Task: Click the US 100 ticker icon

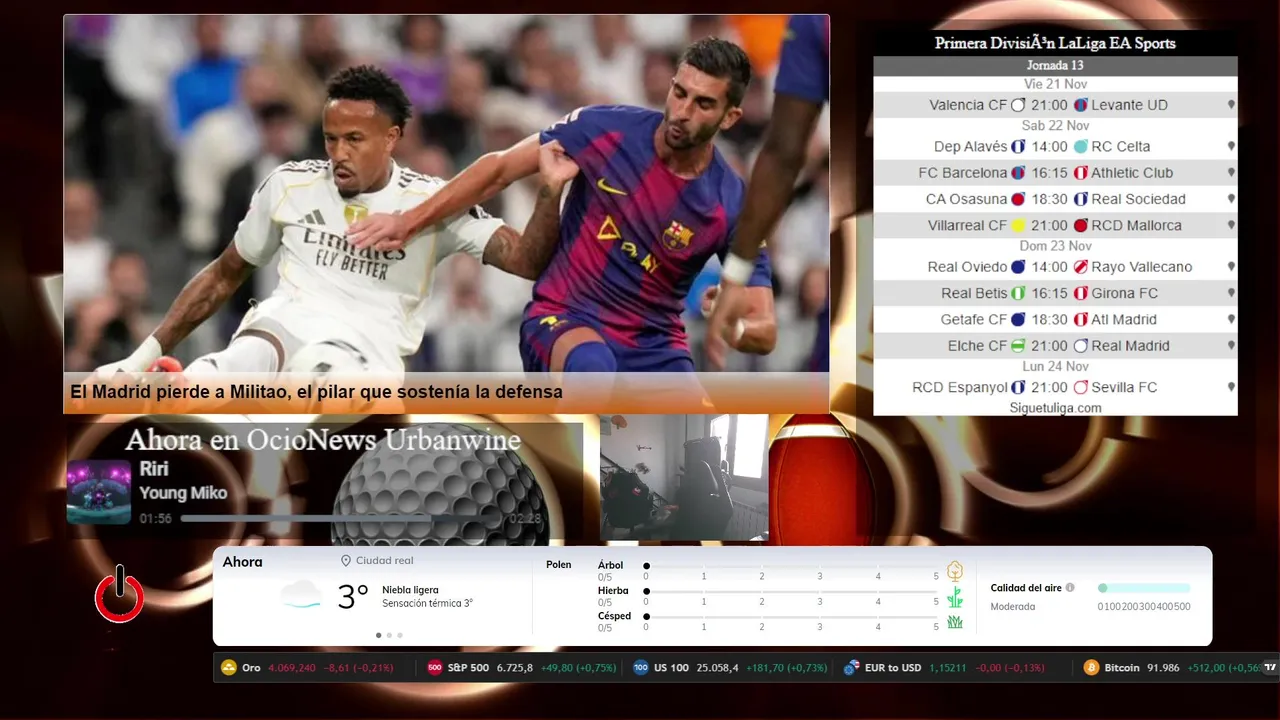Action: tap(641, 667)
